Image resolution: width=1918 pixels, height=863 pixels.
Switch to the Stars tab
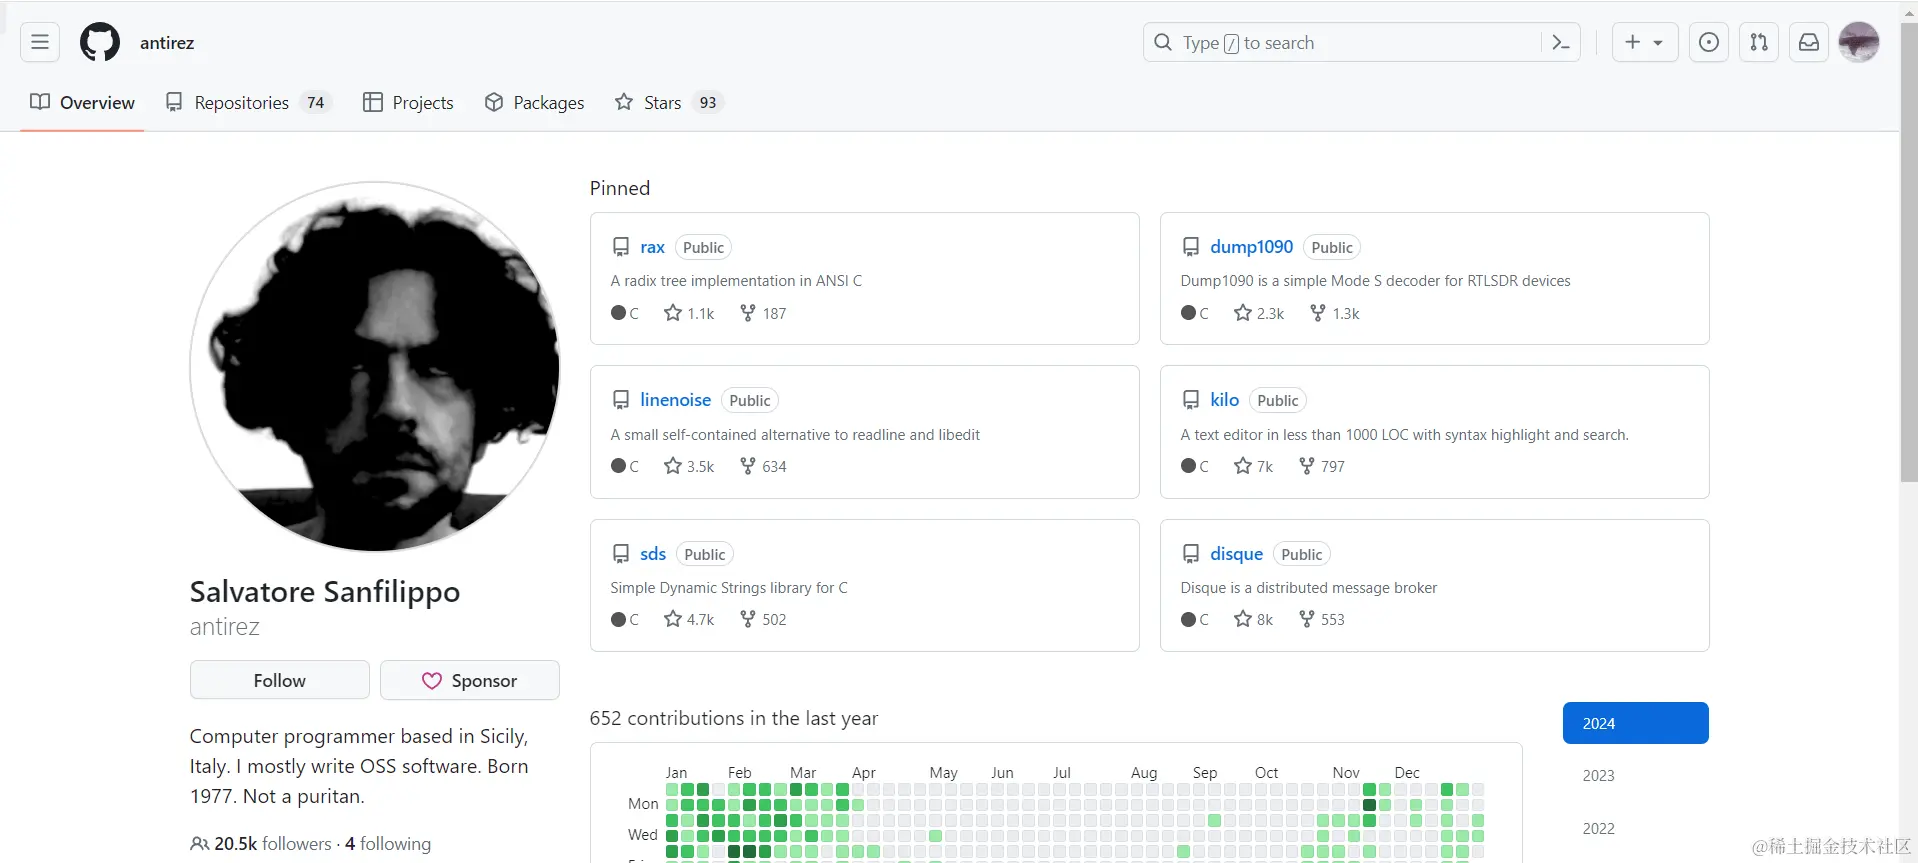668,102
